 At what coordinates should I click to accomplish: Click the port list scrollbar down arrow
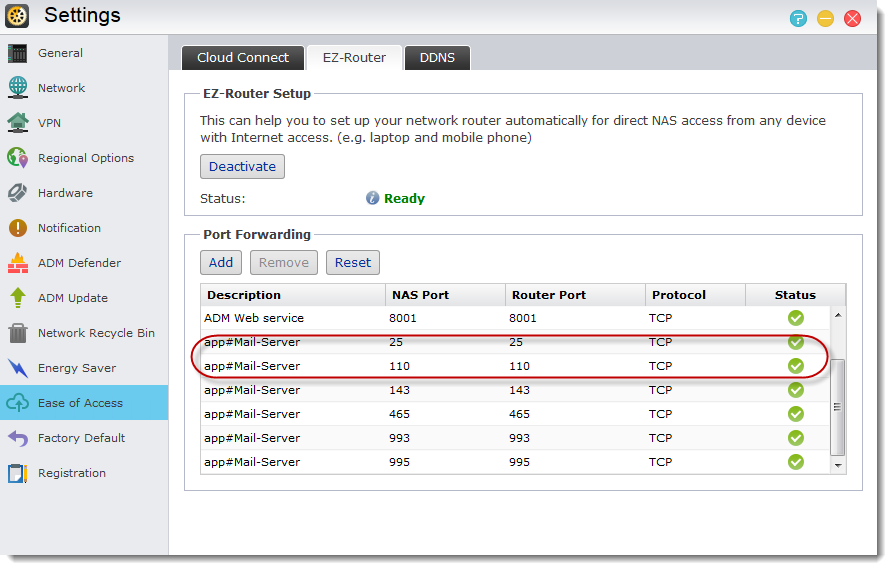click(838, 465)
